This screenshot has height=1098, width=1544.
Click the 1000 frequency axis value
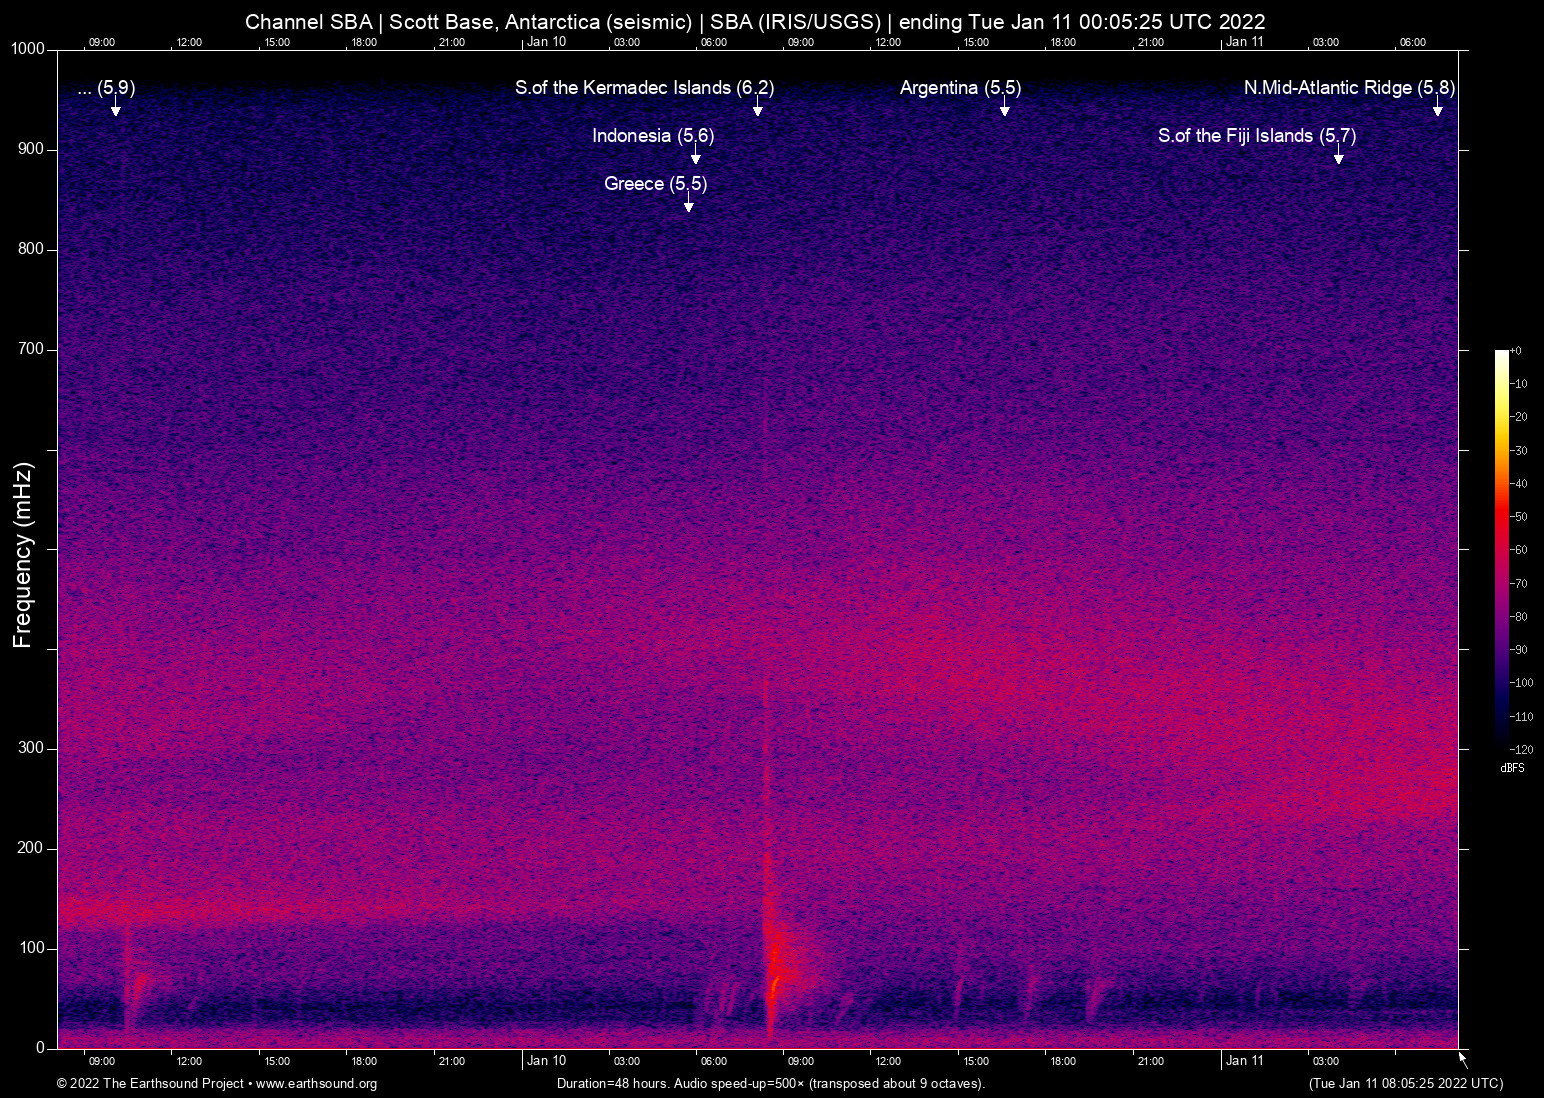click(x=30, y=48)
